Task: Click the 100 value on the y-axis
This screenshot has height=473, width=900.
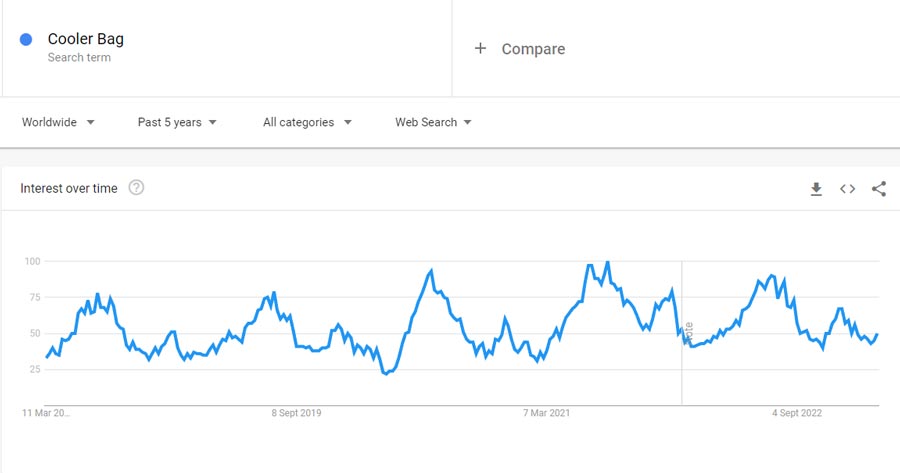Action: (33, 261)
